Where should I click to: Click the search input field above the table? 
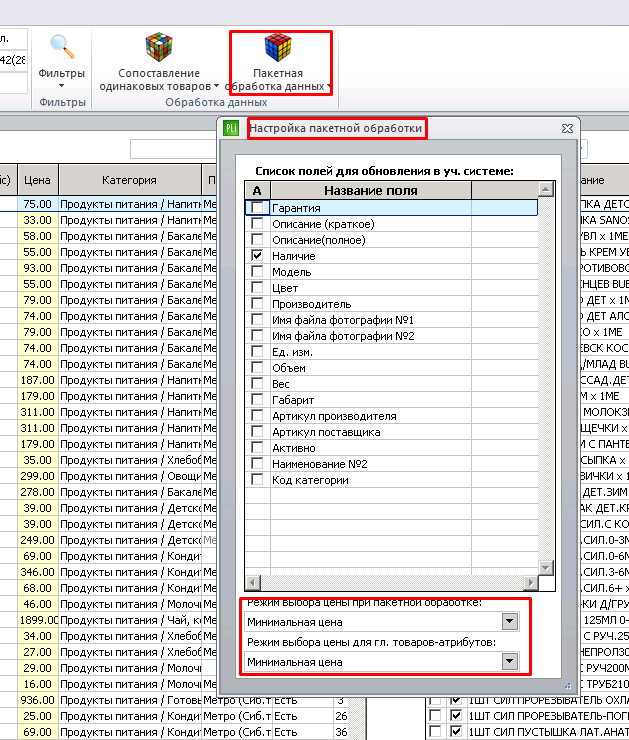tap(173, 149)
